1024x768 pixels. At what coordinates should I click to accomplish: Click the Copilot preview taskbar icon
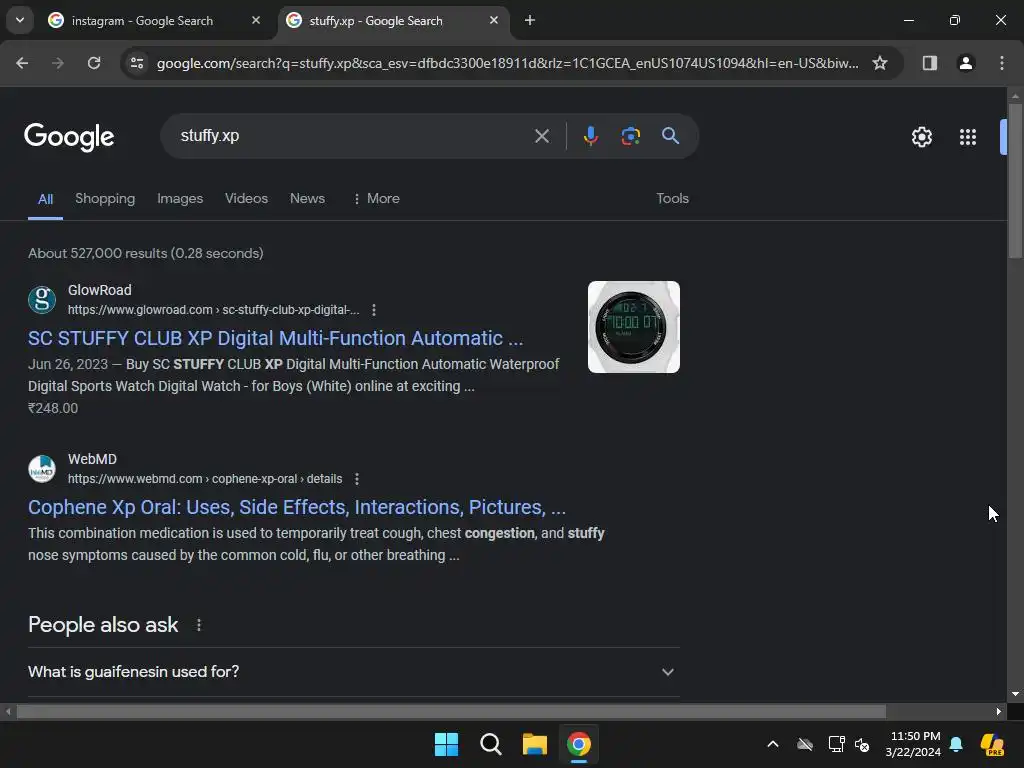coord(992,744)
